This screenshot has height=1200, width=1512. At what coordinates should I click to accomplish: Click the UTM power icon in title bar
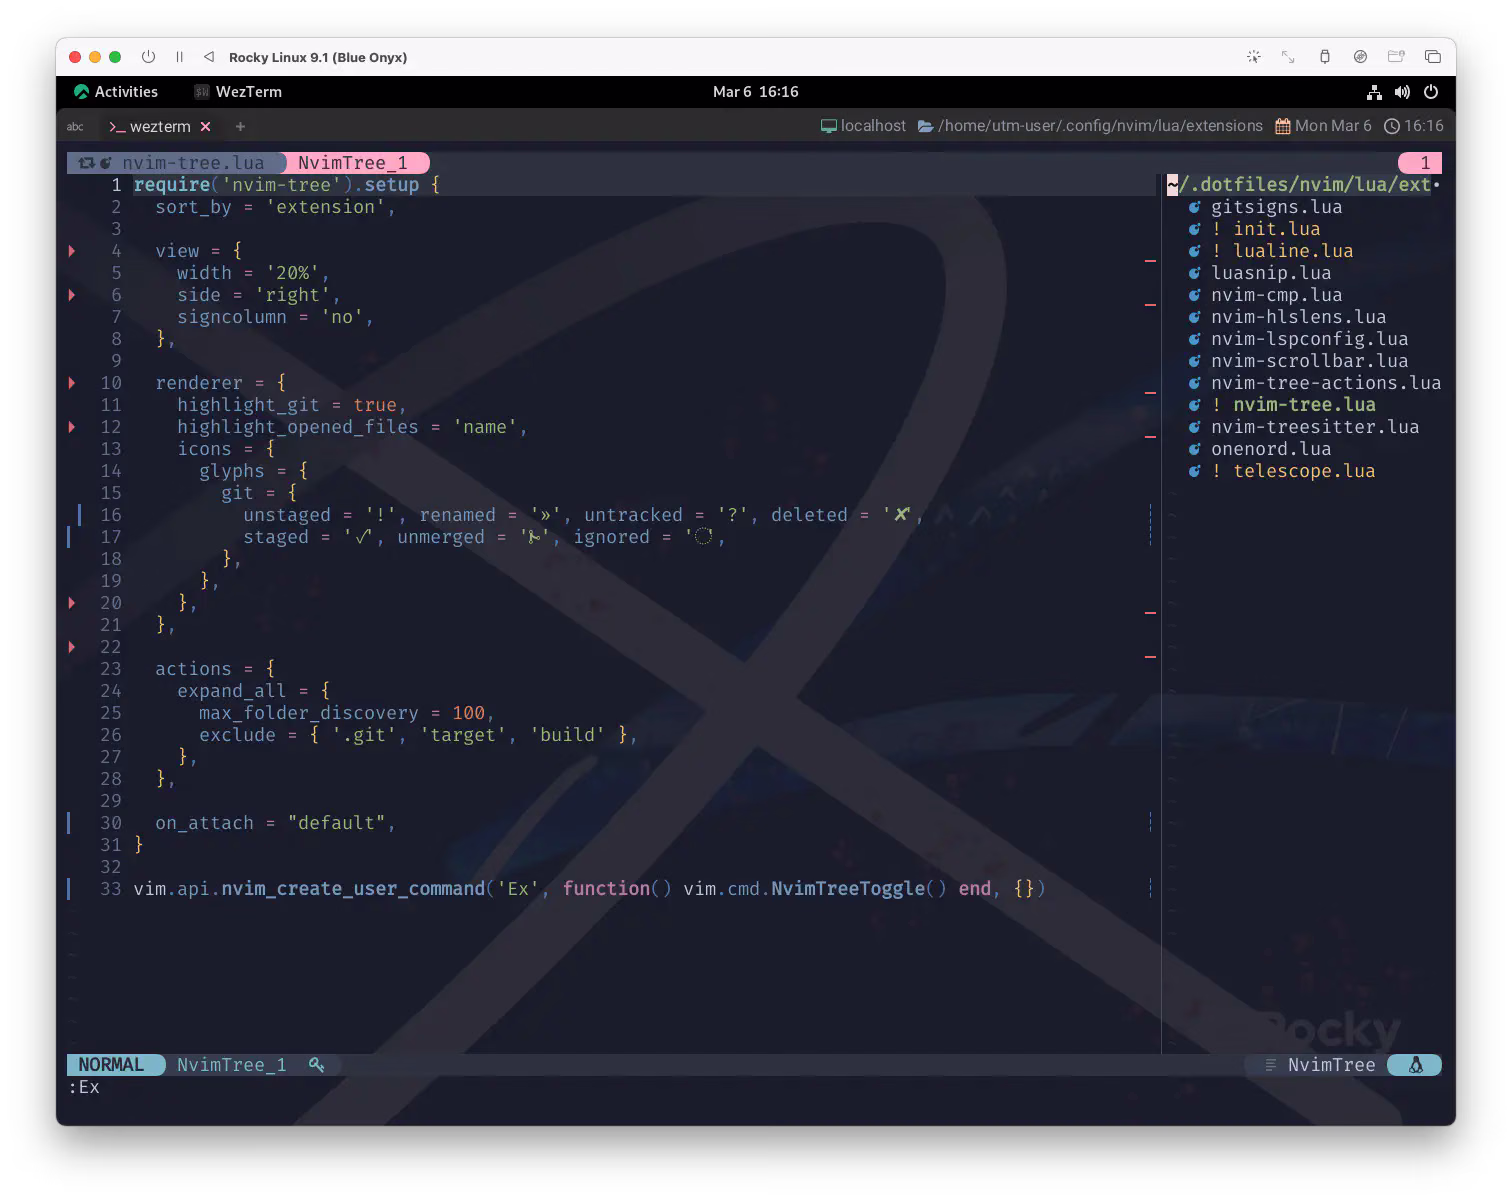tap(148, 57)
